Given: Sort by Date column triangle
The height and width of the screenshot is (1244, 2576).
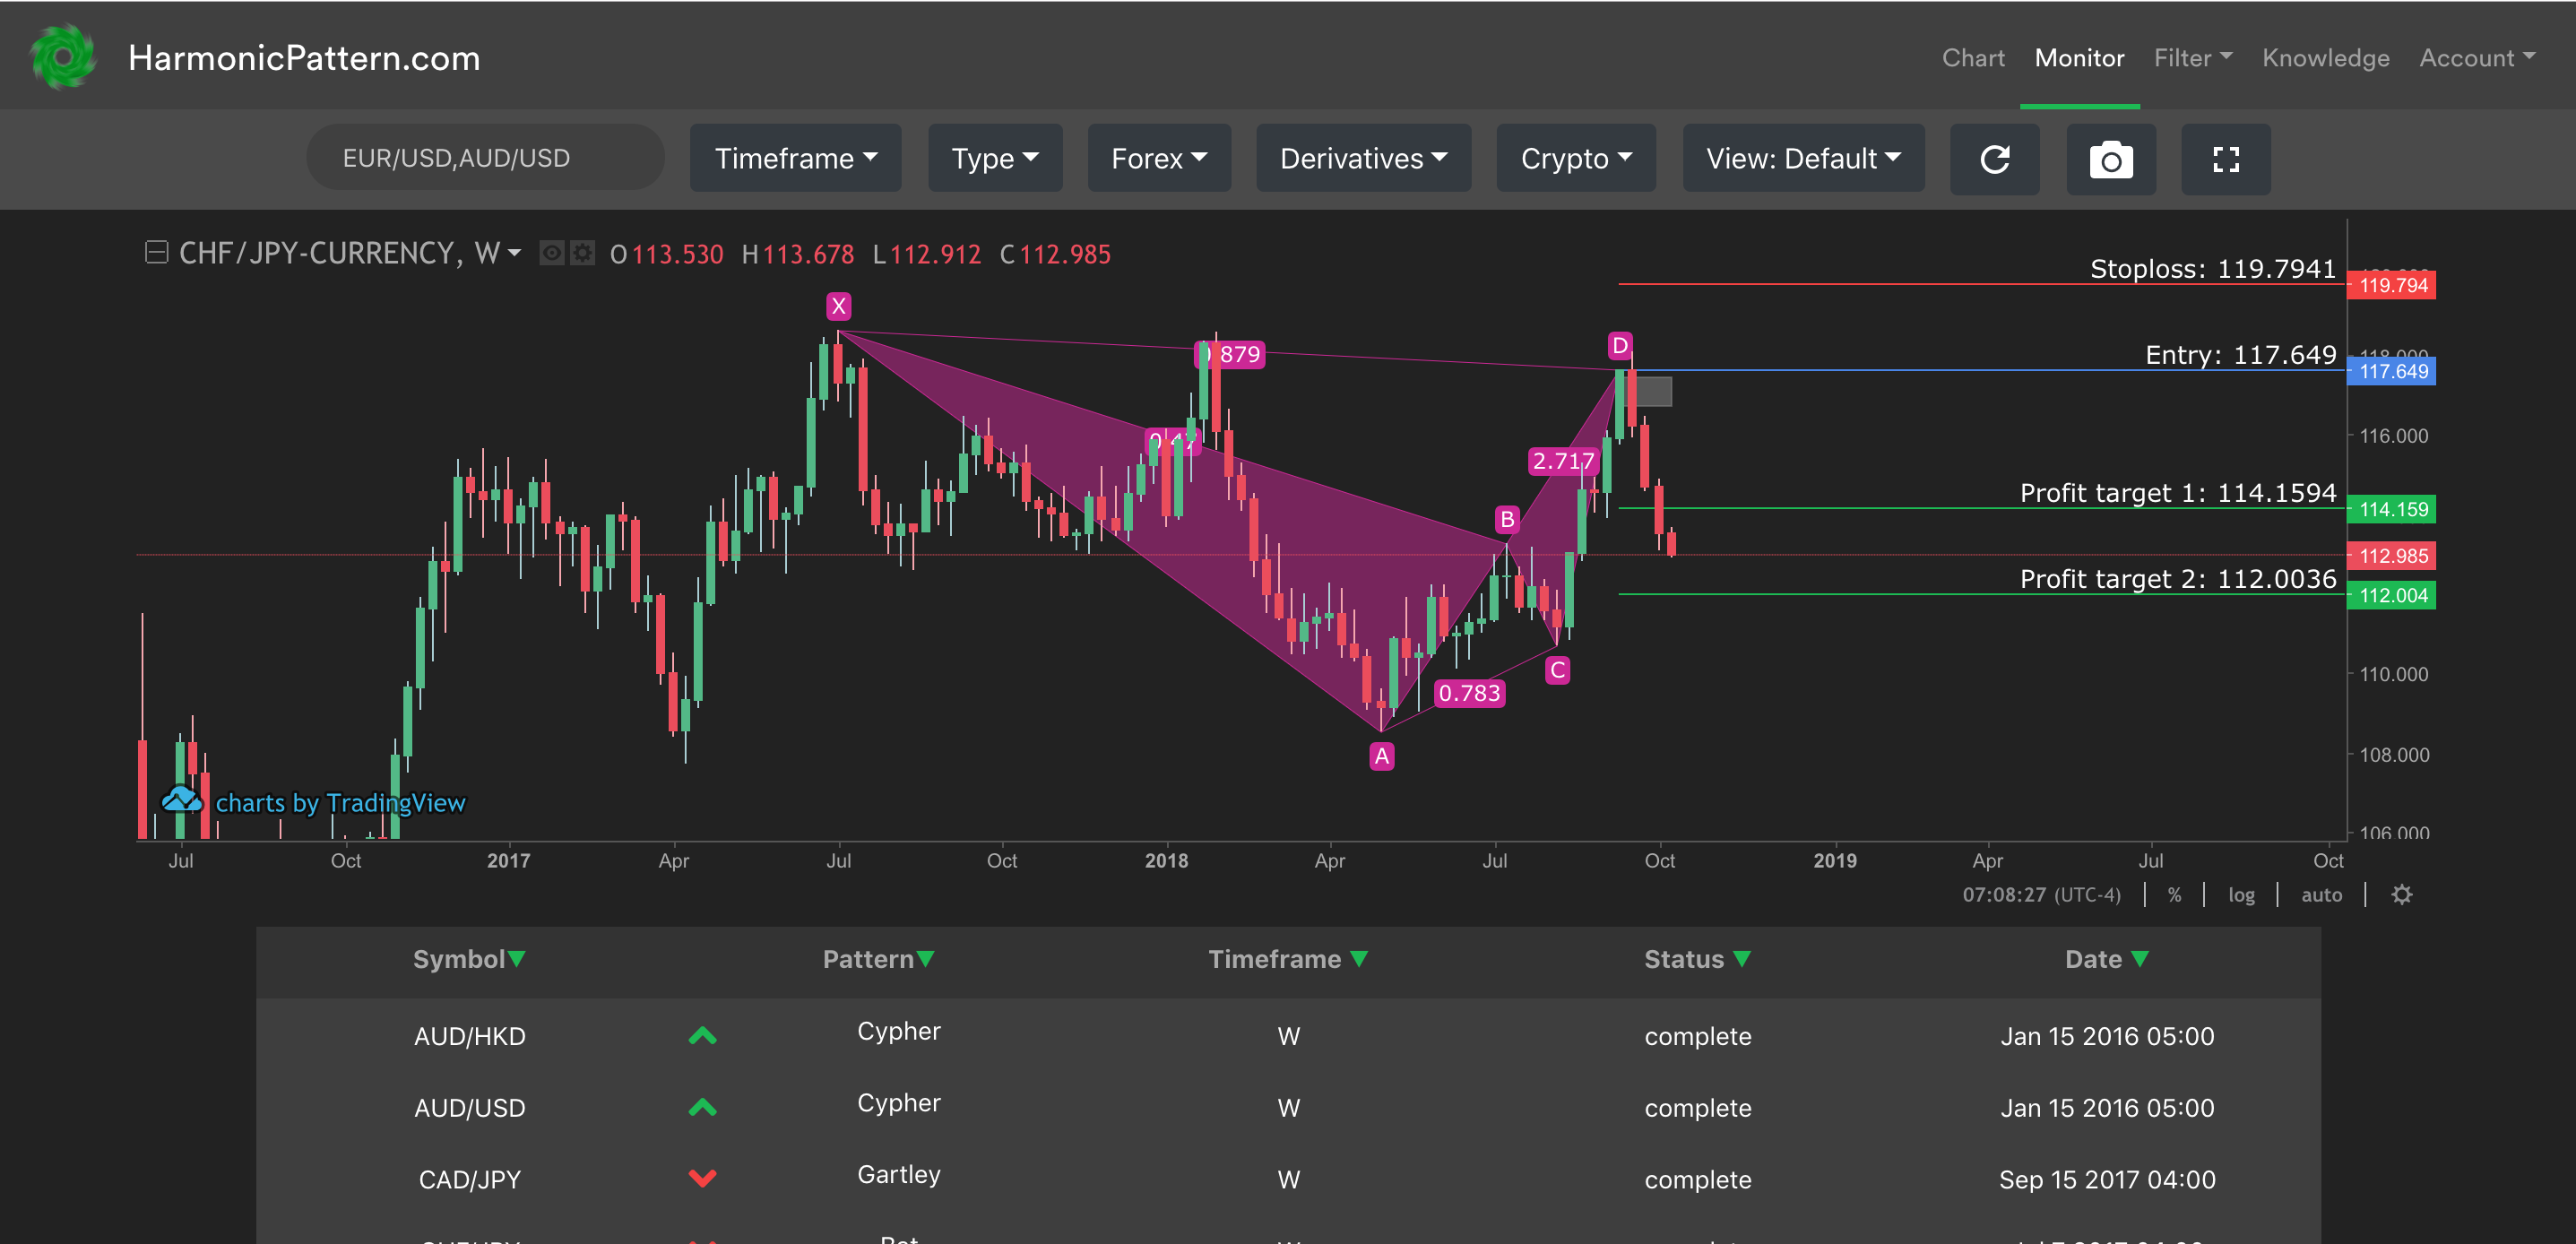Looking at the screenshot, I should (x=2140, y=959).
